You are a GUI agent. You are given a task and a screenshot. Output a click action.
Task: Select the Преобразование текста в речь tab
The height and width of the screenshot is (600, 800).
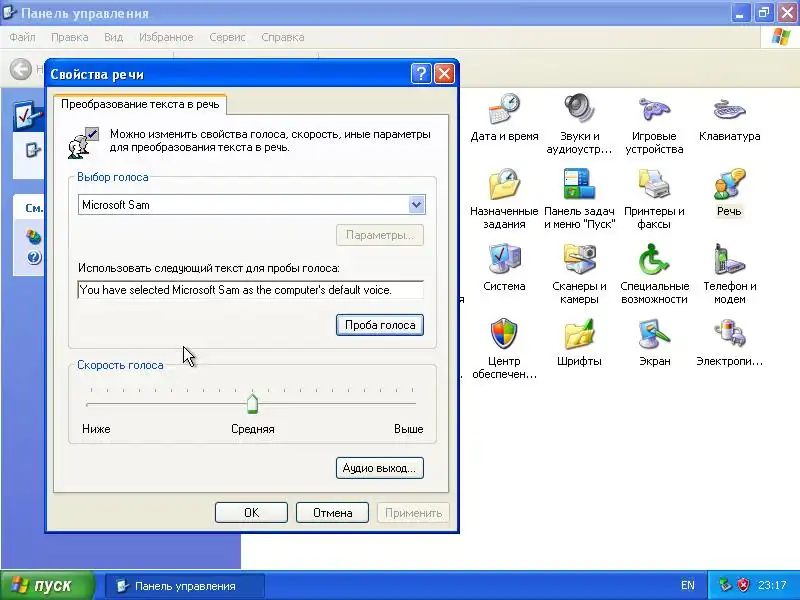coord(140,104)
